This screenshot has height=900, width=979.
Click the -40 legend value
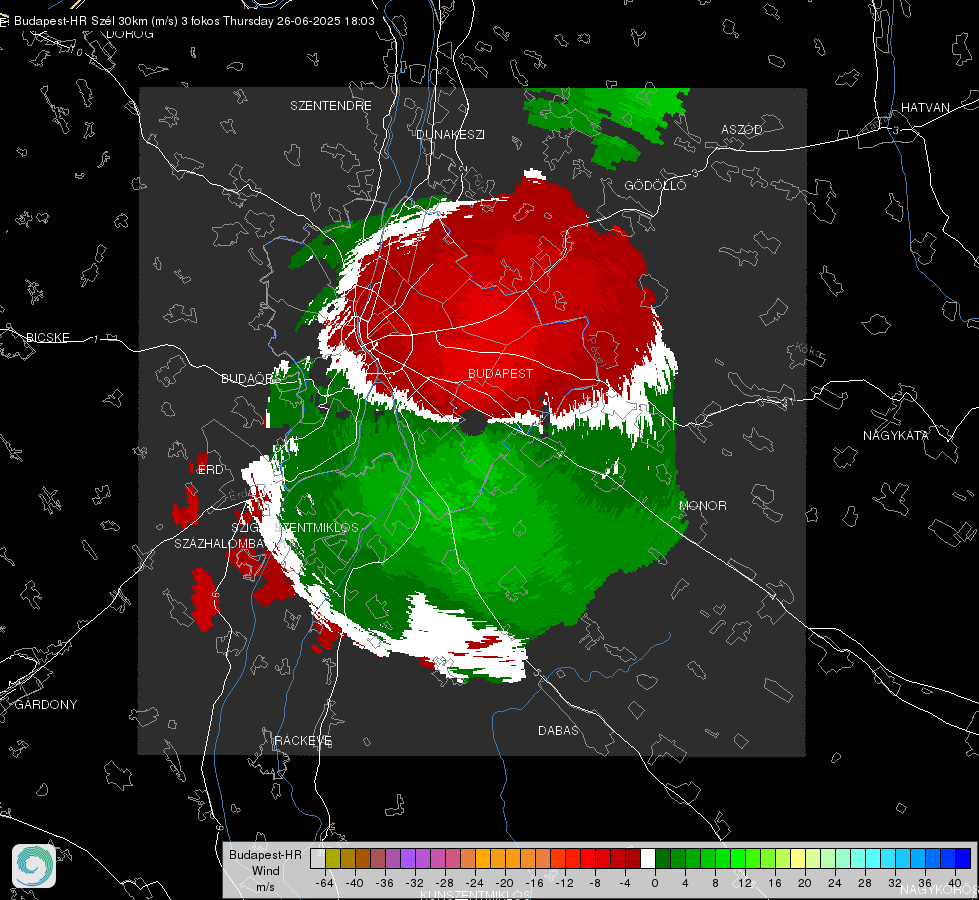tap(355, 883)
